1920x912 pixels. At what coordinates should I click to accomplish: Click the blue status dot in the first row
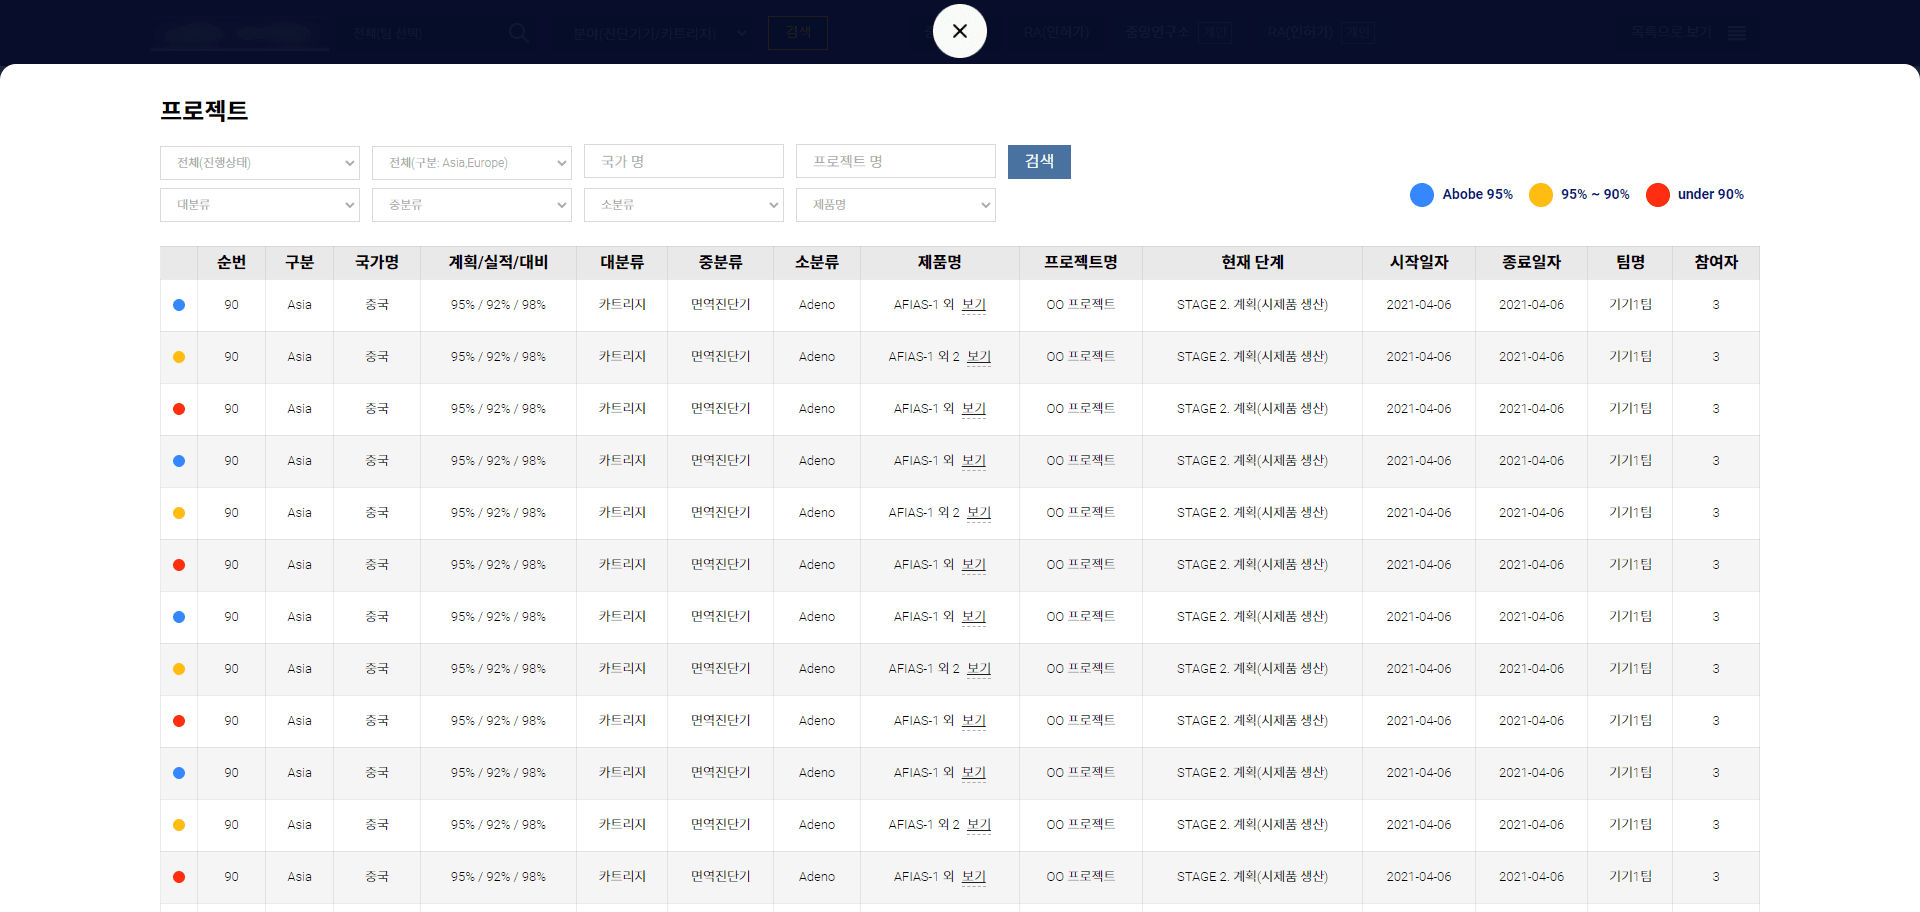[x=179, y=305]
